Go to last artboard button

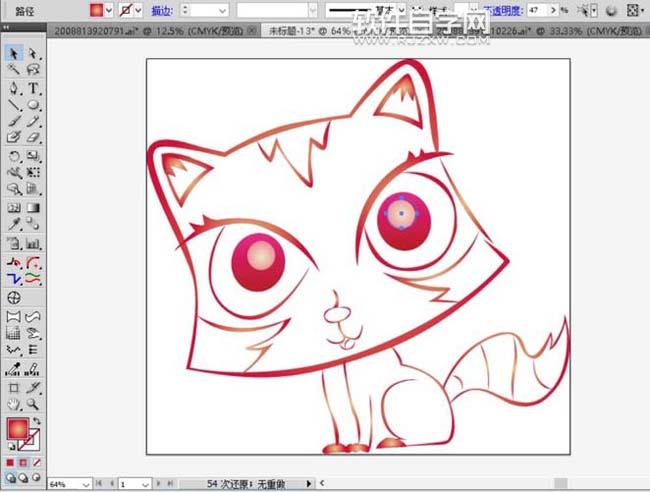(x=170, y=484)
